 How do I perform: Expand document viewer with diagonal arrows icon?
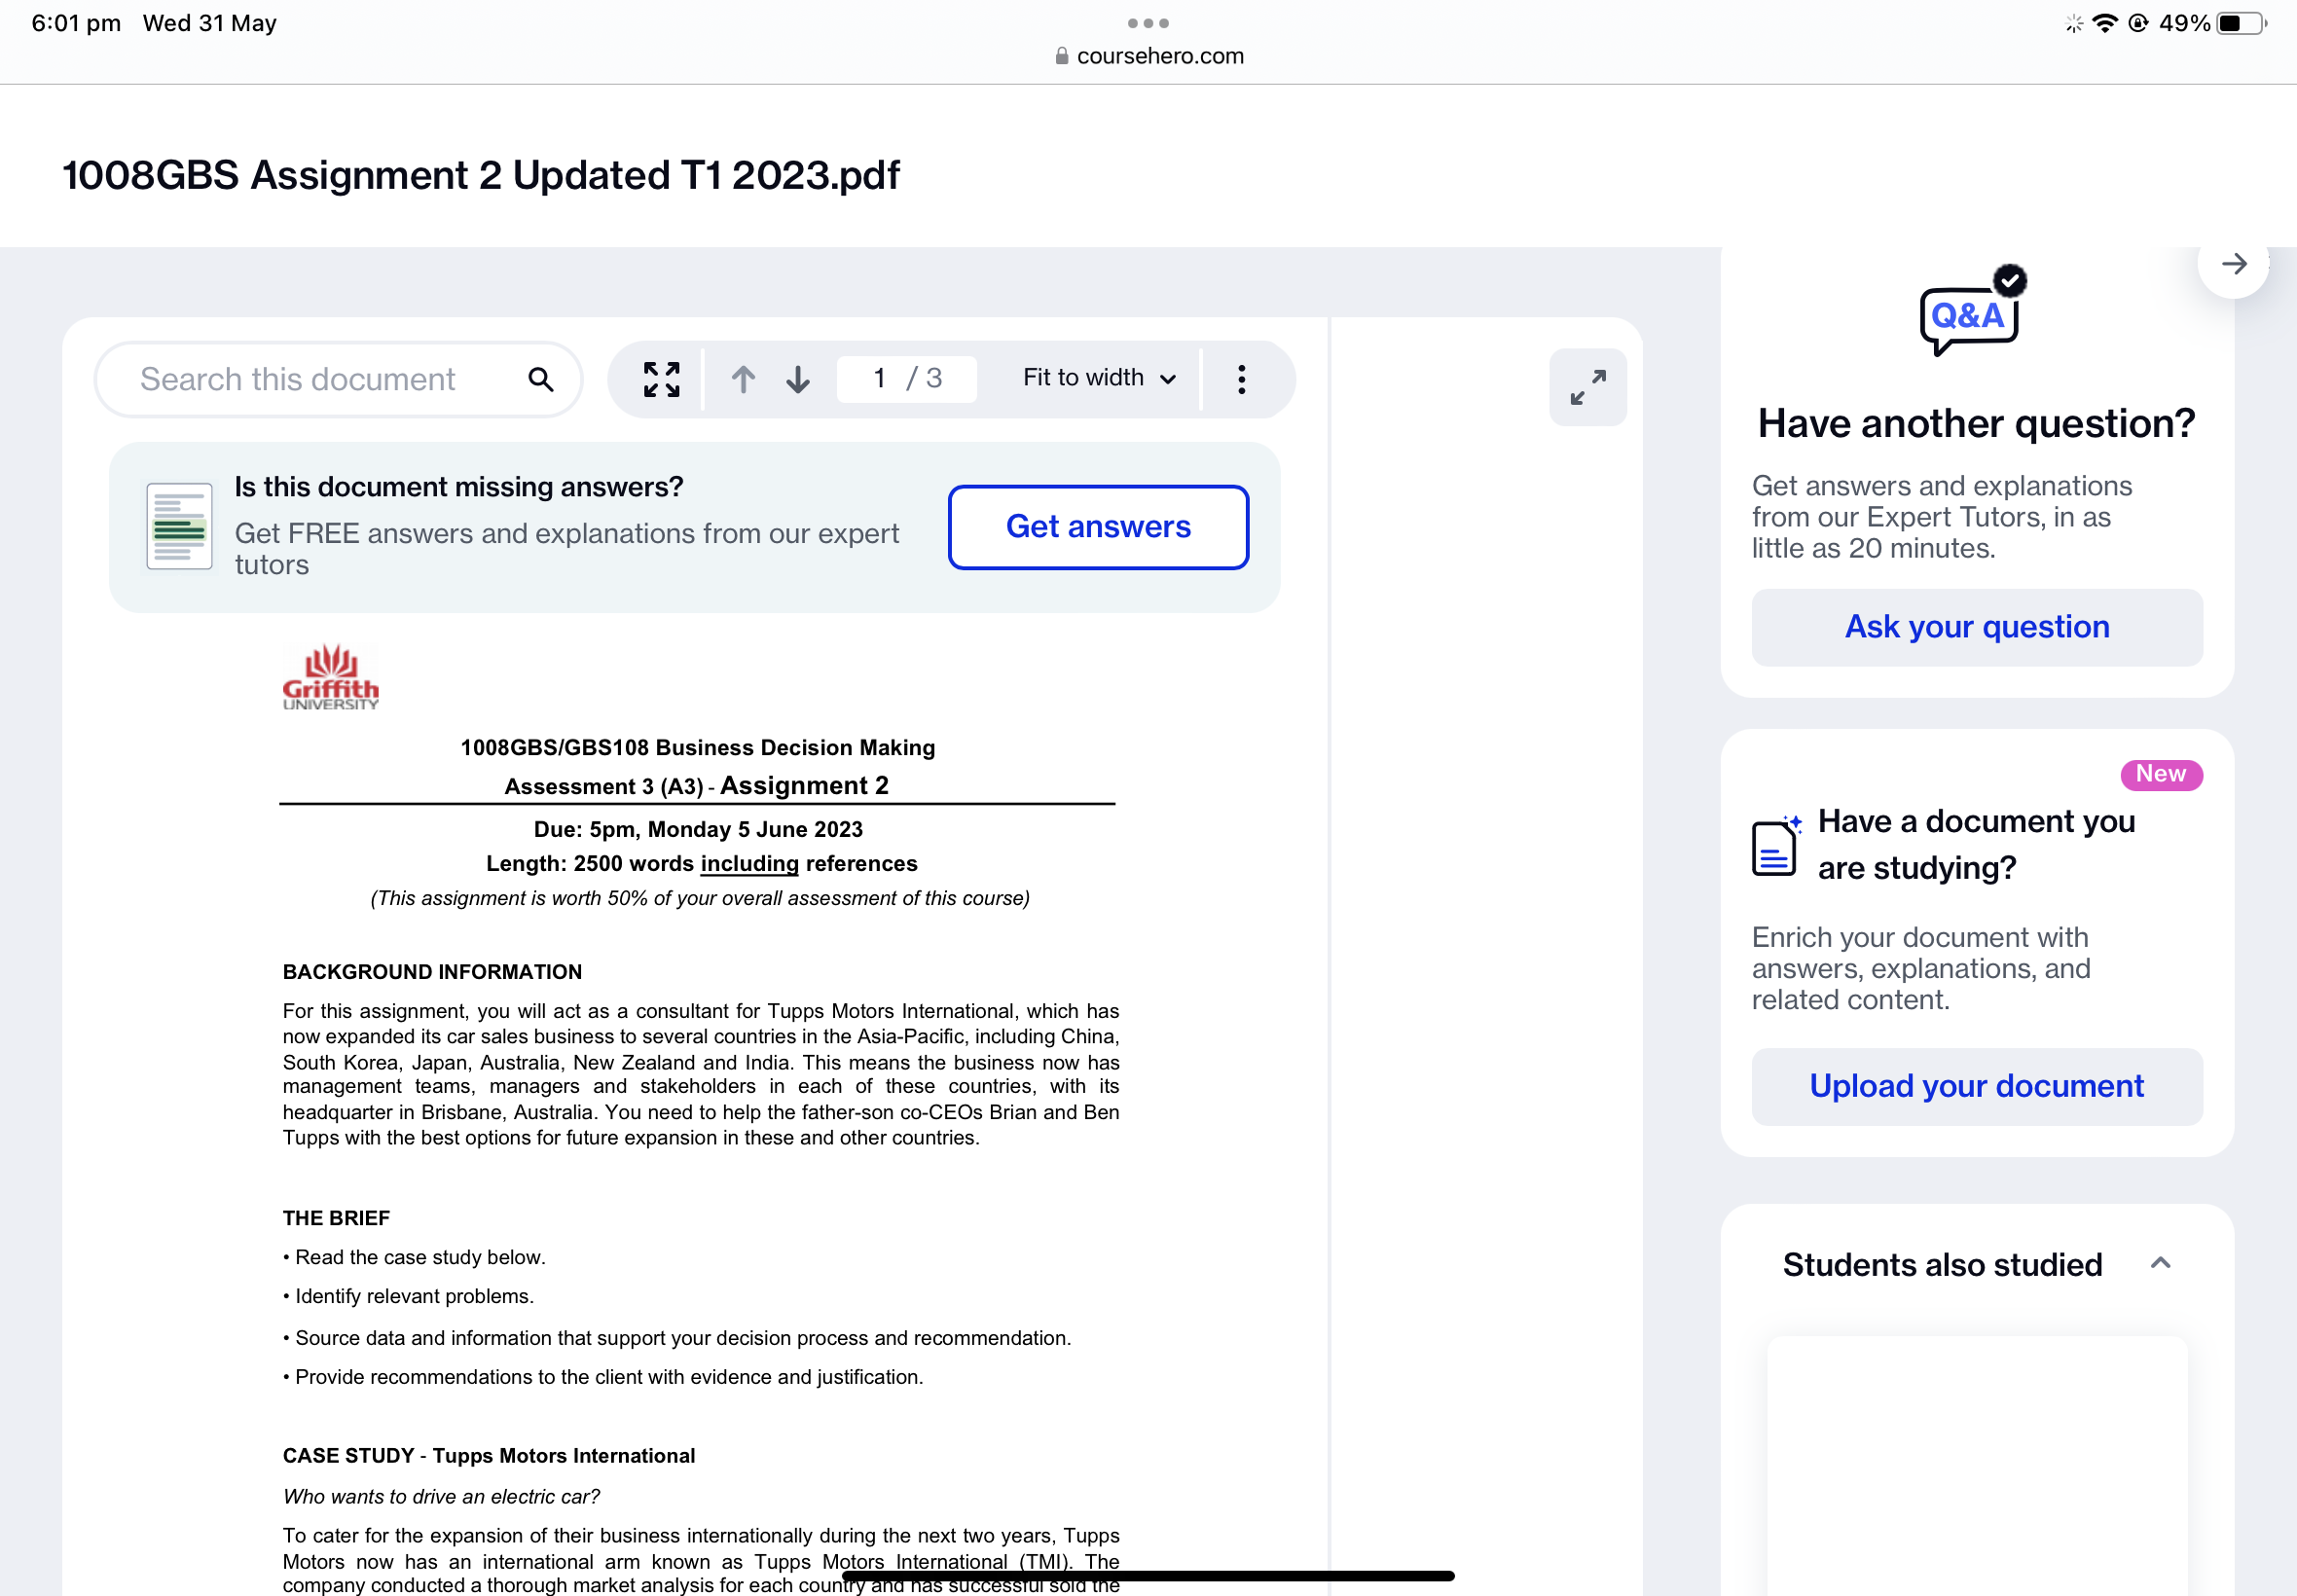pyautogui.click(x=1587, y=387)
